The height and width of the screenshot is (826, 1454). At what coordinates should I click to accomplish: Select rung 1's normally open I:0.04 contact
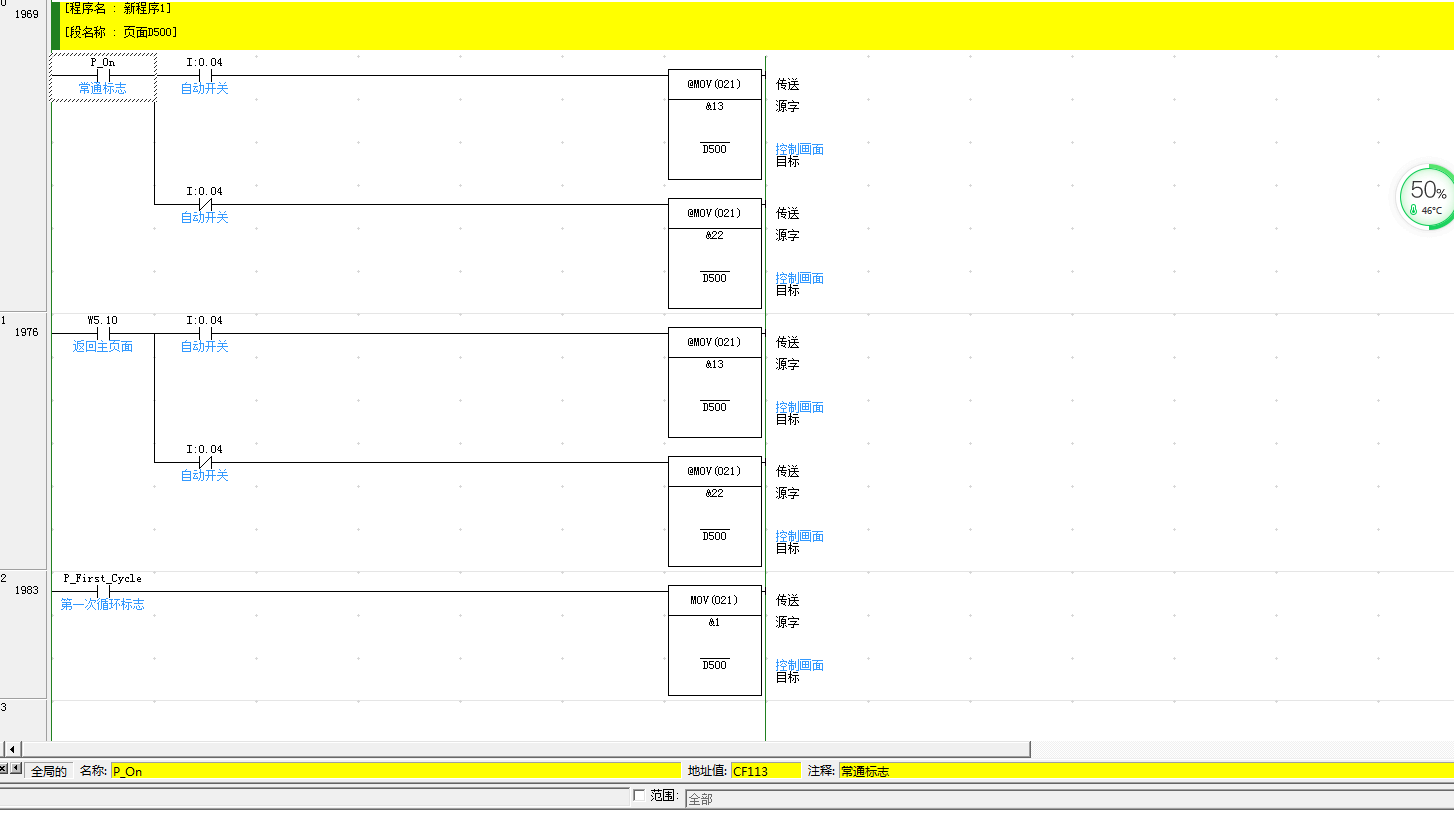pyautogui.click(x=205, y=334)
